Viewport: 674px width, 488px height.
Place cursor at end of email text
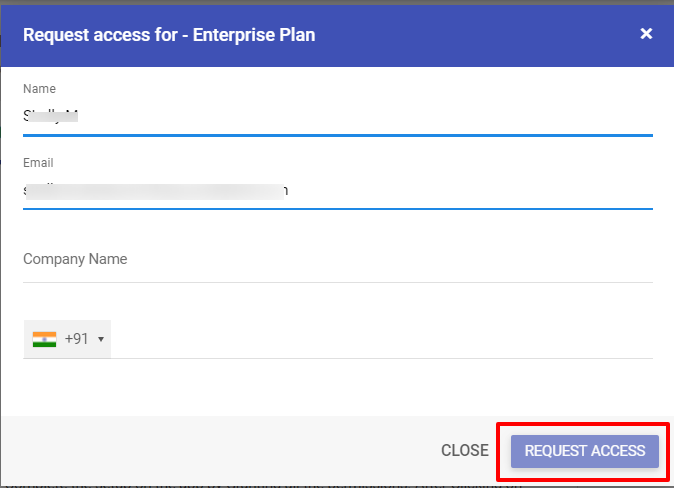pos(288,191)
